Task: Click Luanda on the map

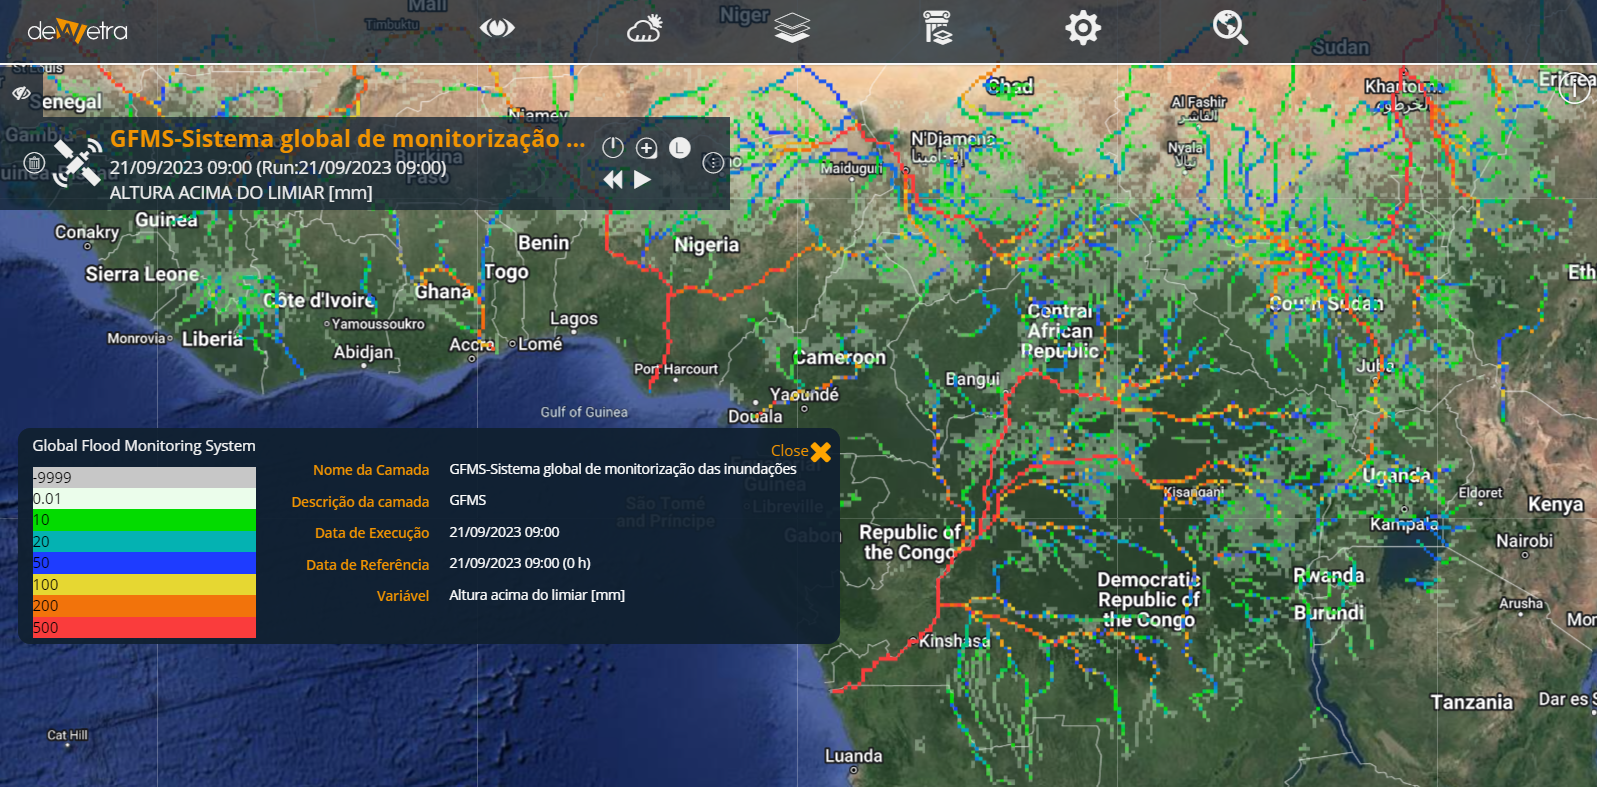Action: point(853,756)
